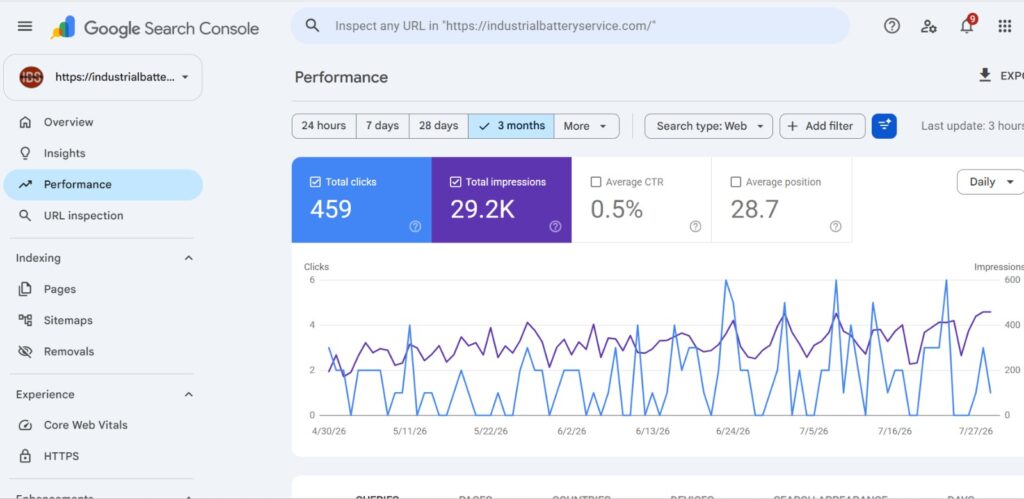Open the Help question mark icon
This screenshot has width=1024, height=499.
(x=891, y=26)
